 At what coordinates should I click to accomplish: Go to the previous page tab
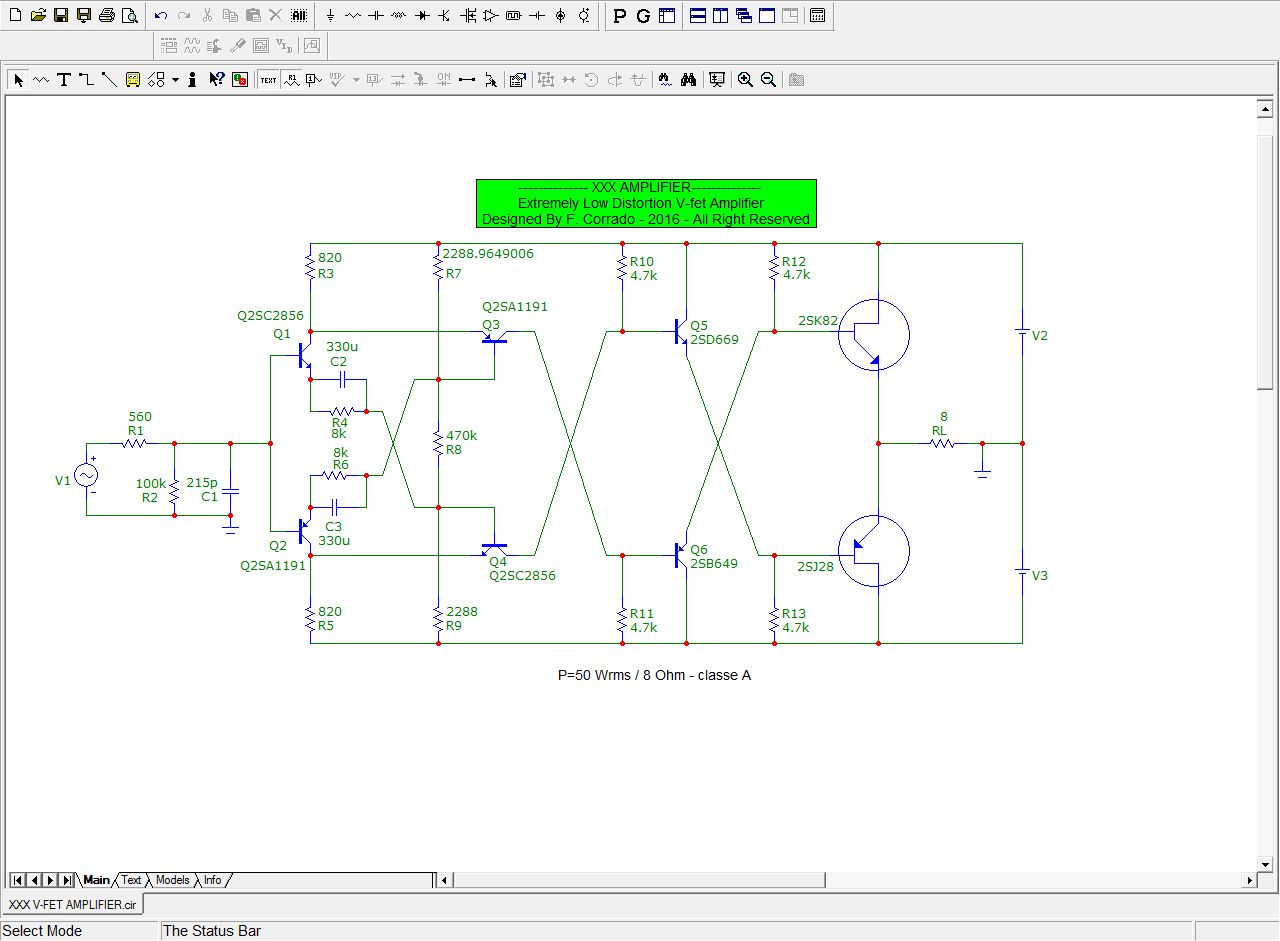pos(34,880)
